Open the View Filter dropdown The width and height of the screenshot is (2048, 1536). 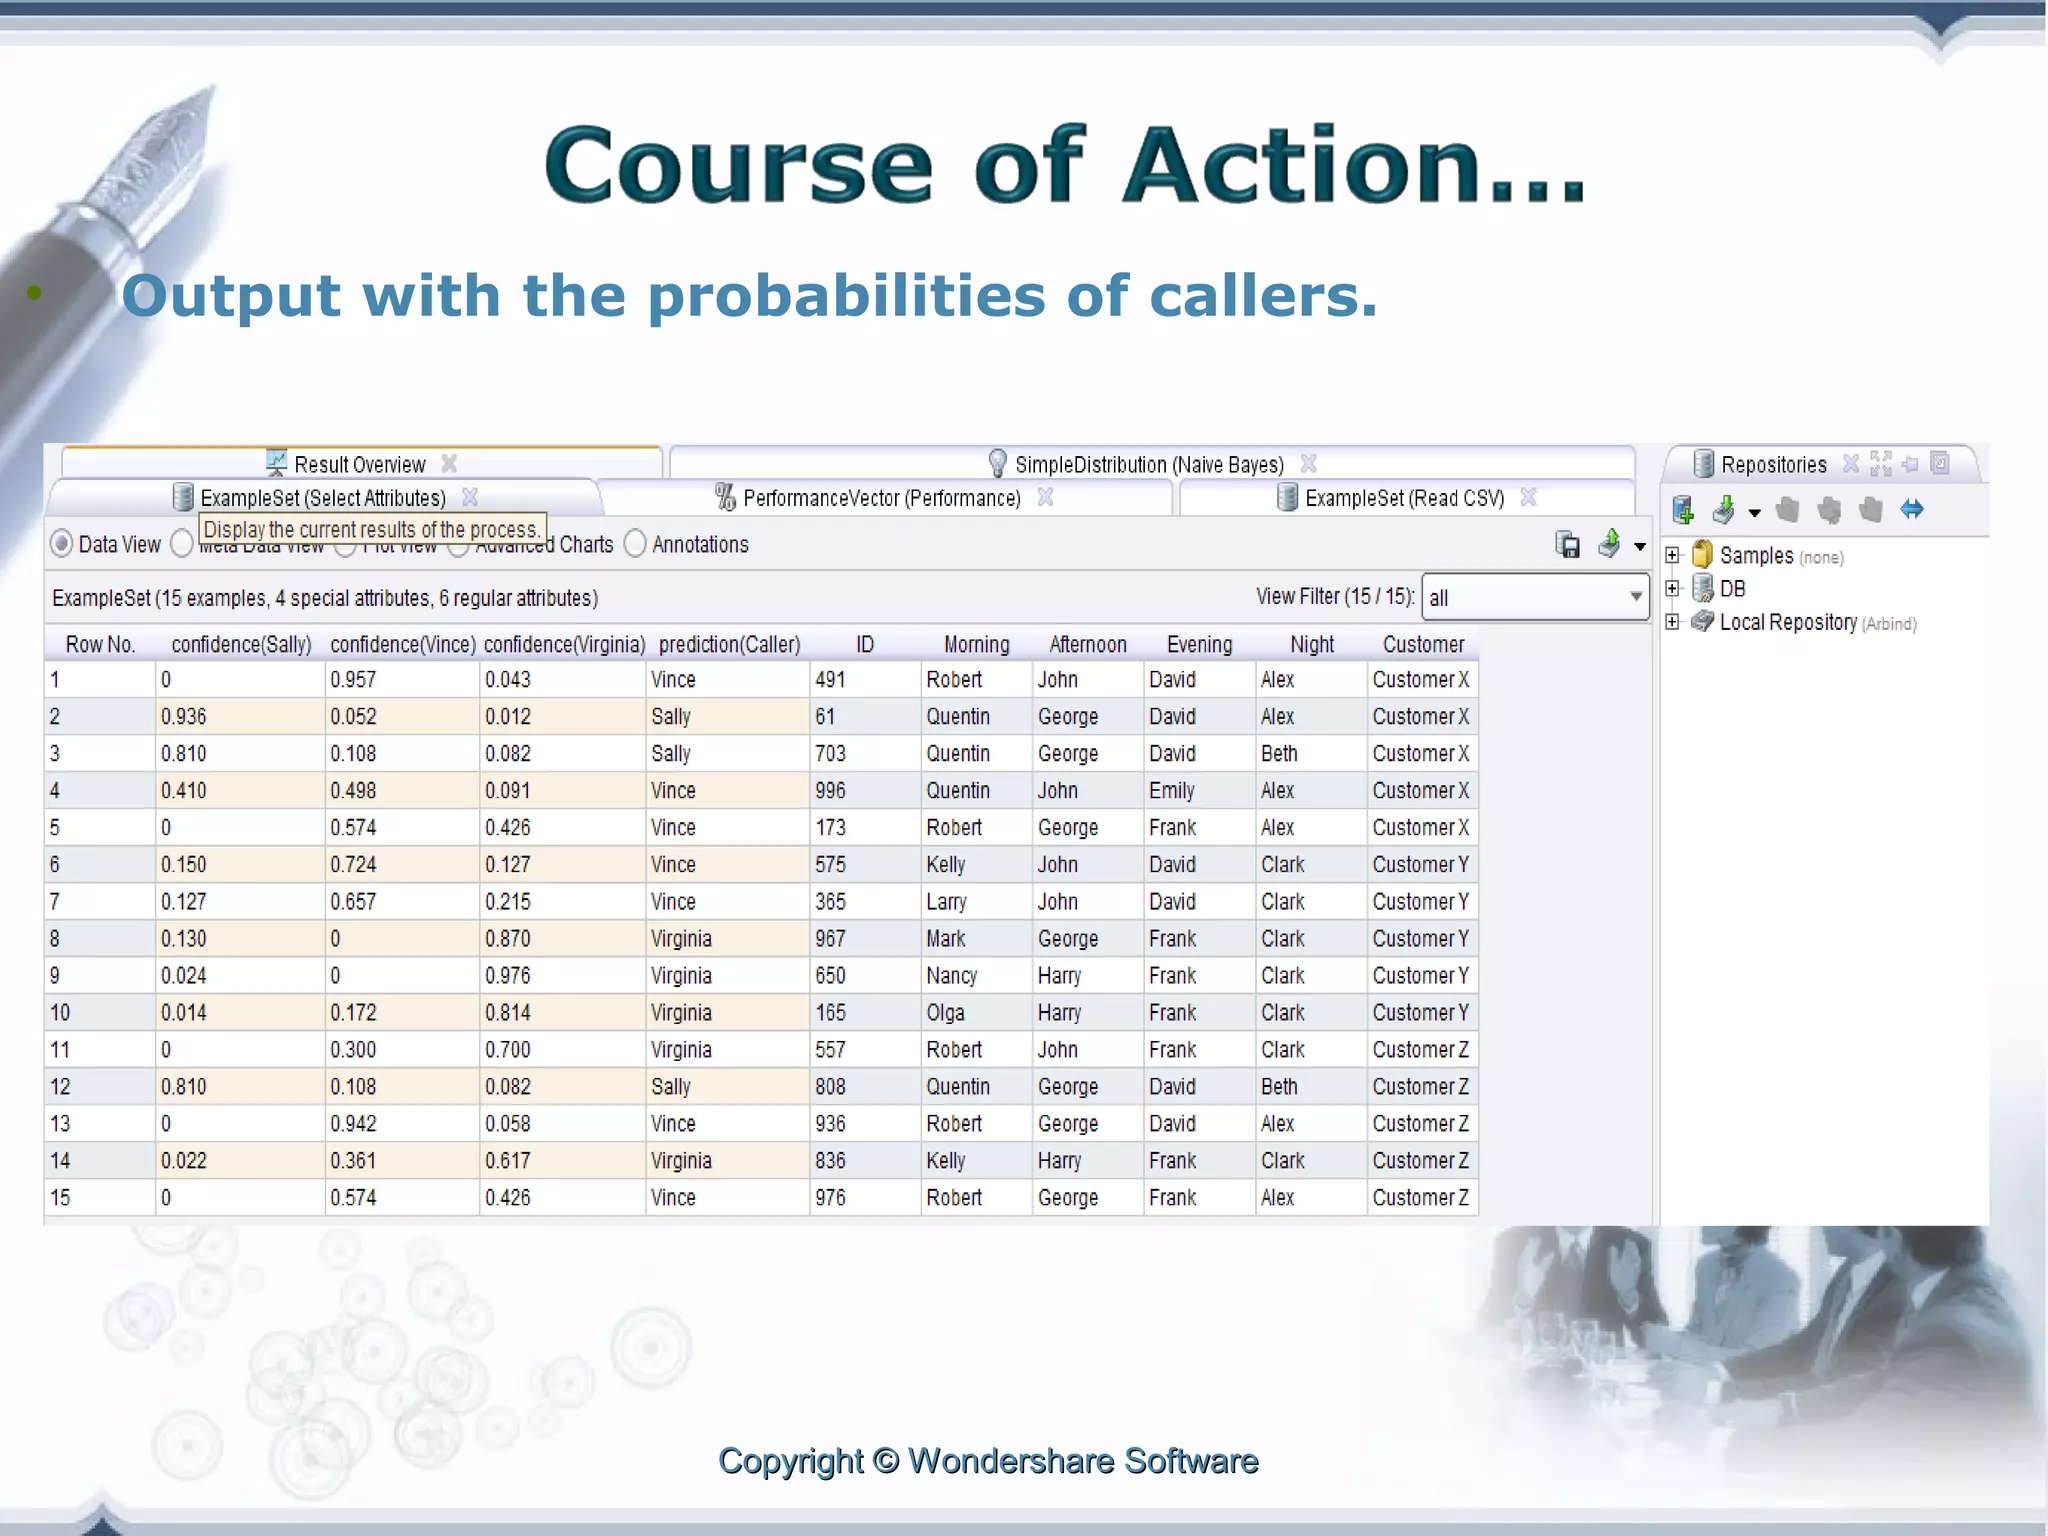(x=1535, y=597)
